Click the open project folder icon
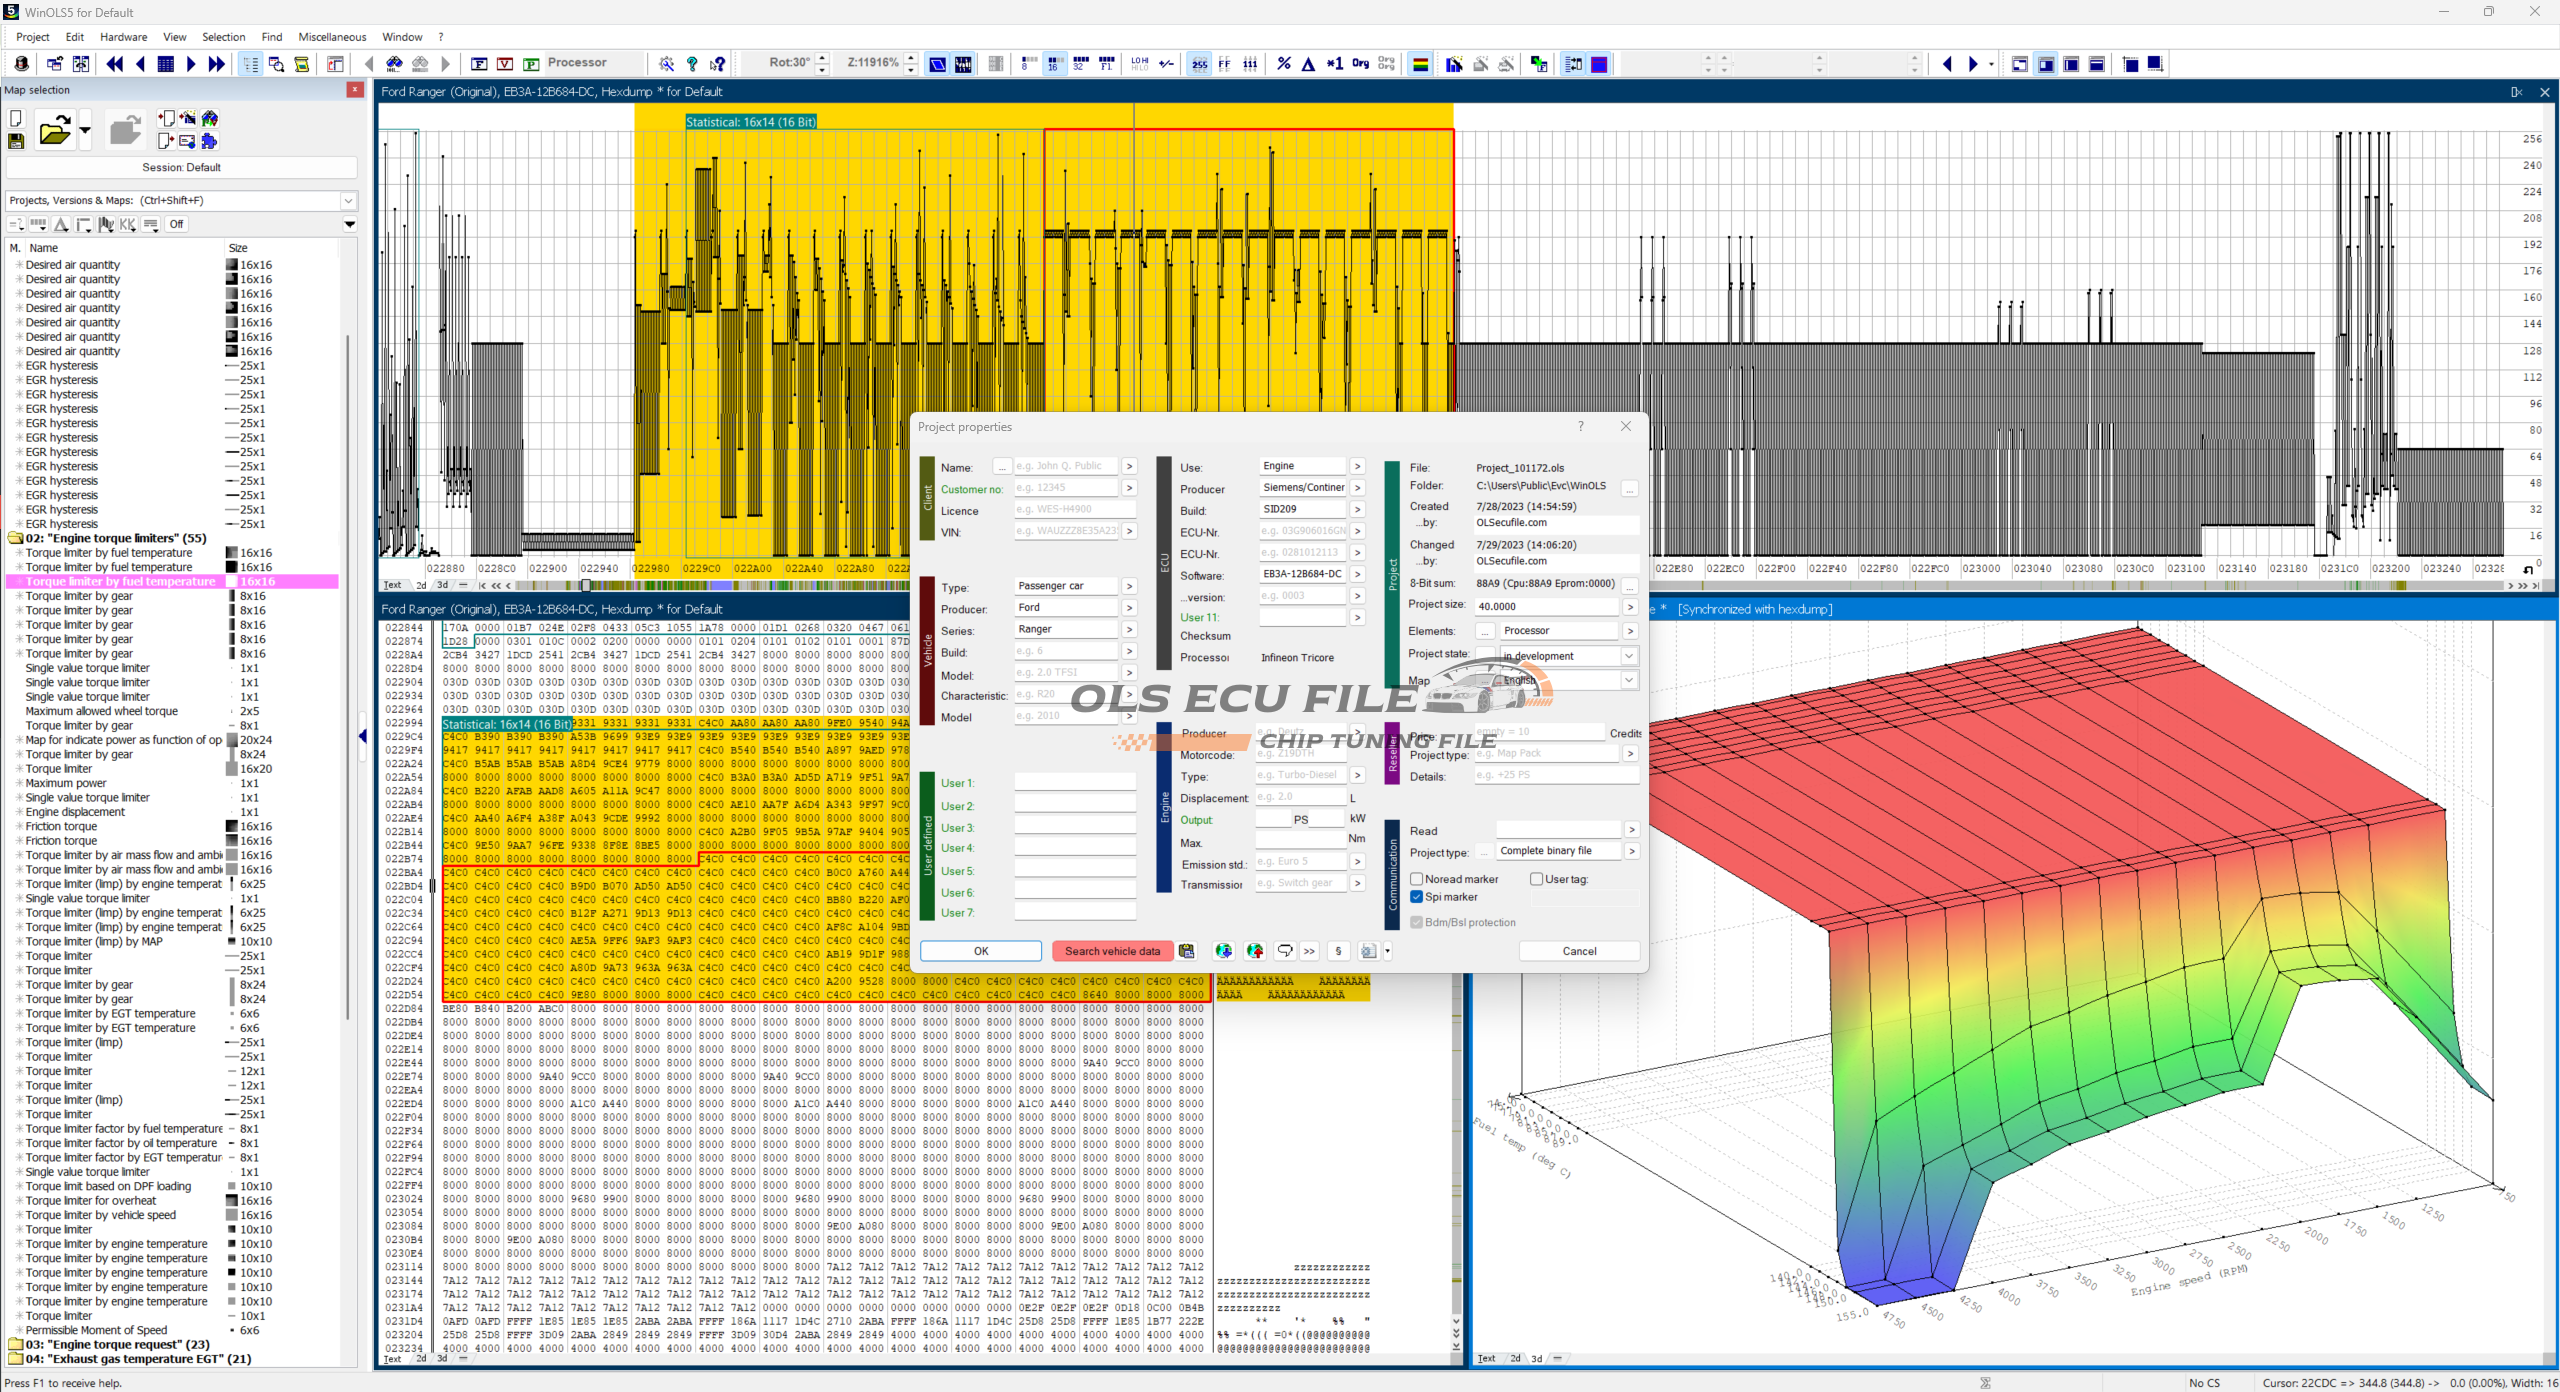The height and width of the screenshot is (1392, 2560). point(54,131)
